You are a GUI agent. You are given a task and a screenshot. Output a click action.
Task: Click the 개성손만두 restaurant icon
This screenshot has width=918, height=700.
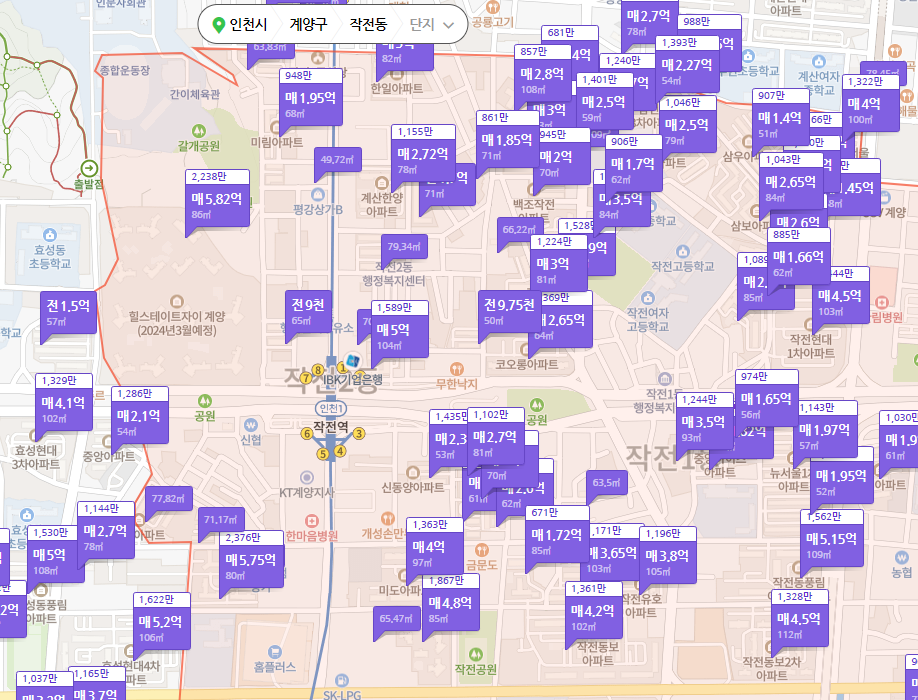coord(387,519)
